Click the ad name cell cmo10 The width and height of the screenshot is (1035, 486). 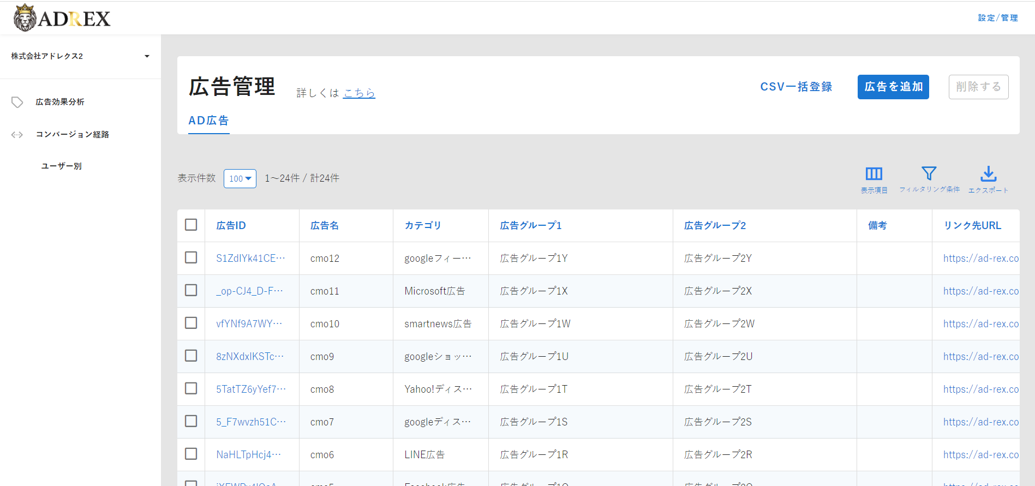click(x=325, y=324)
